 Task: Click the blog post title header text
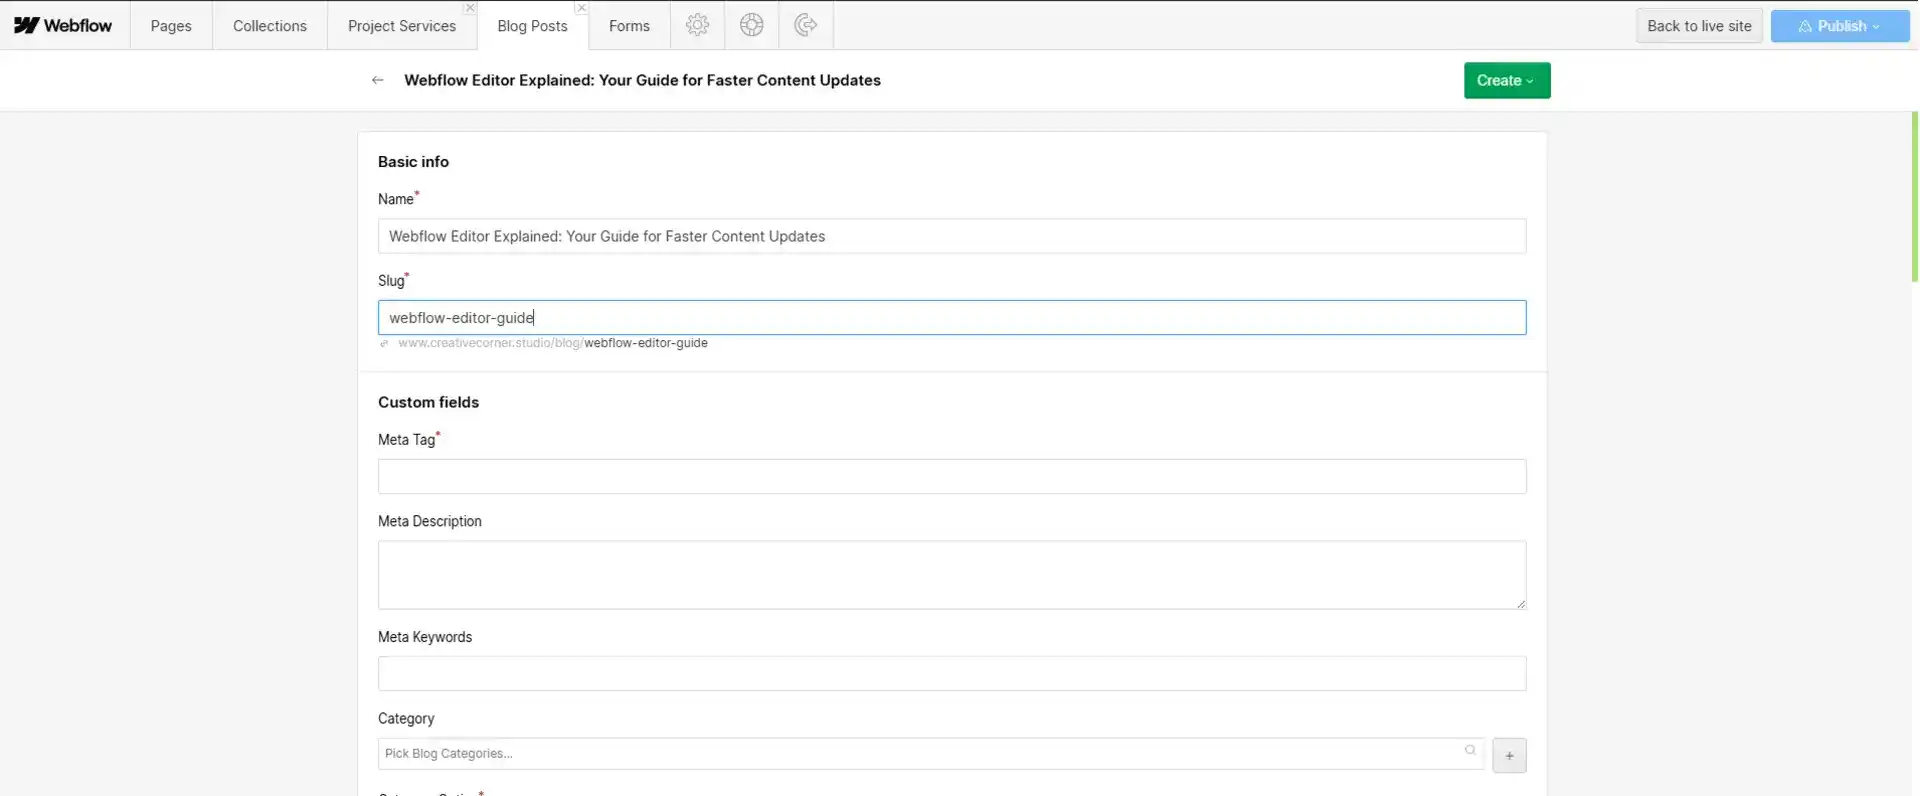(642, 80)
